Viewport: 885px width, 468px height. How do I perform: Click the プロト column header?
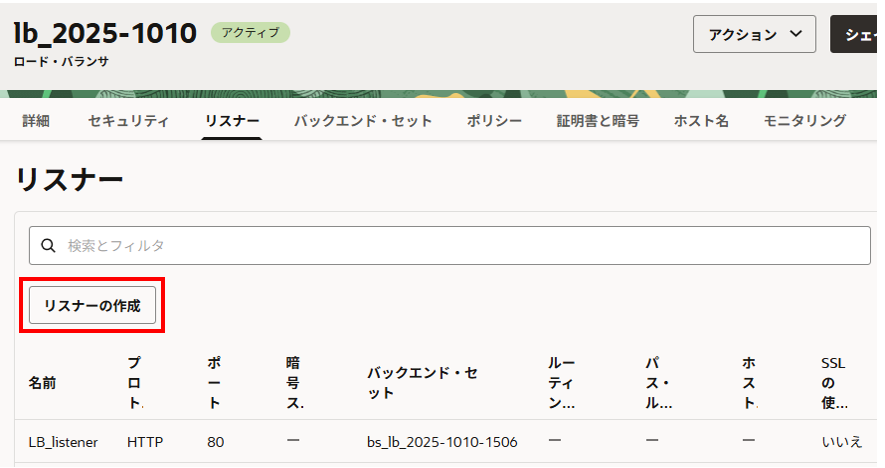coord(135,383)
